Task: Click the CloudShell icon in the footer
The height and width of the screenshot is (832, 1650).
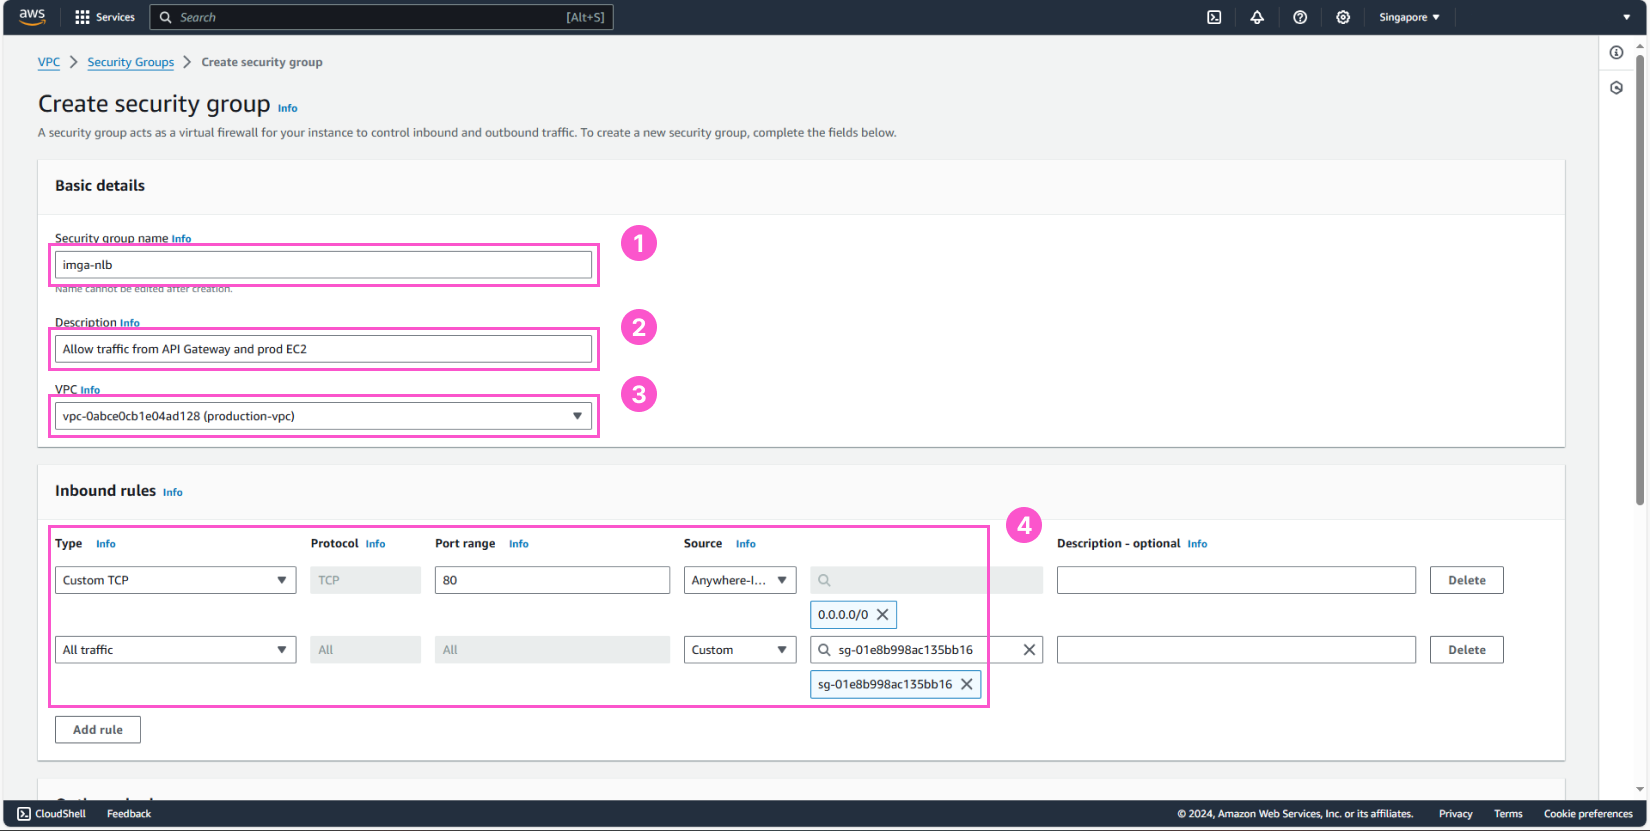Action: coord(24,814)
